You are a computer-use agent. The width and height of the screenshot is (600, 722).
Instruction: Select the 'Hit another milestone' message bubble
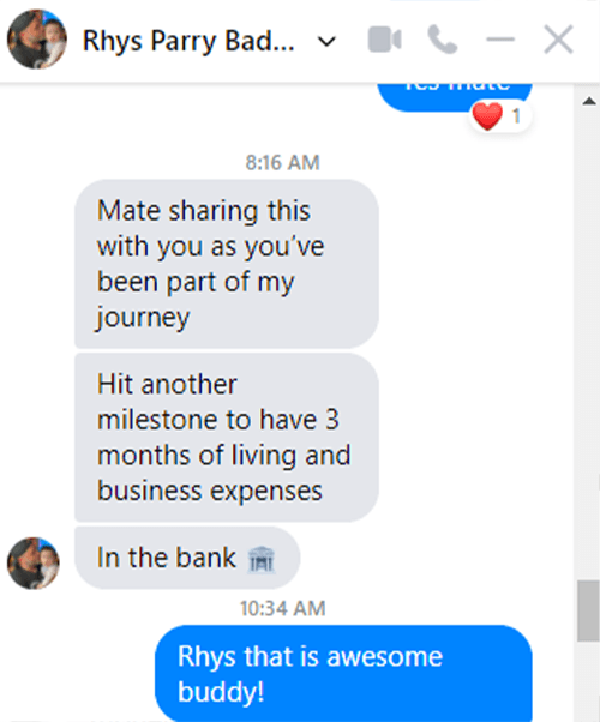(x=226, y=437)
